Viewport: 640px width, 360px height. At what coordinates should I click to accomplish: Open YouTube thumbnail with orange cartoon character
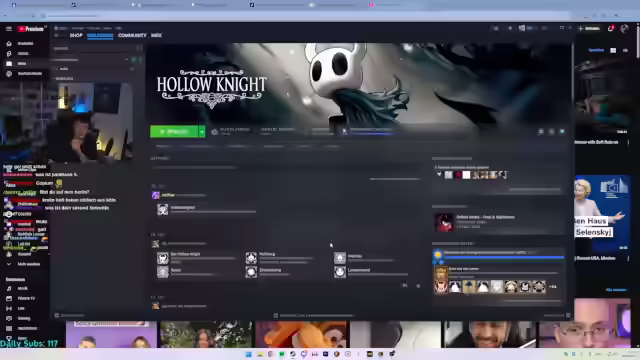click(302, 334)
